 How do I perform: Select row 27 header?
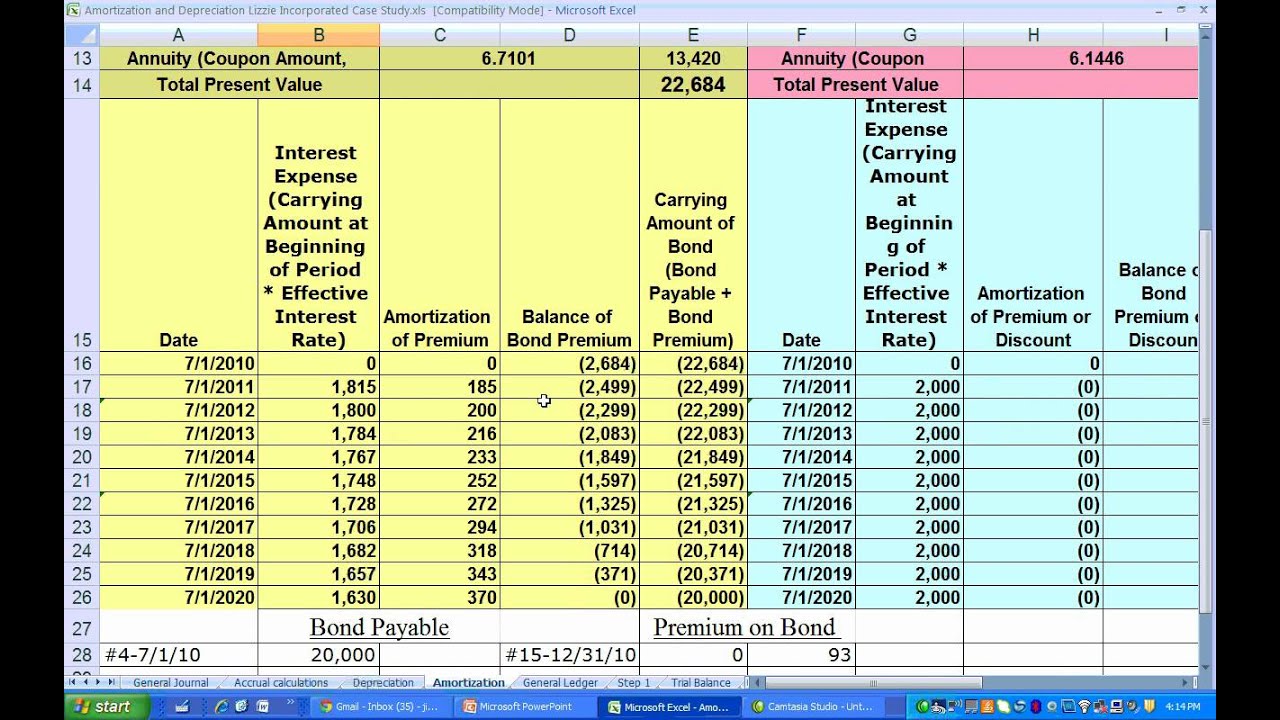point(82,628)
